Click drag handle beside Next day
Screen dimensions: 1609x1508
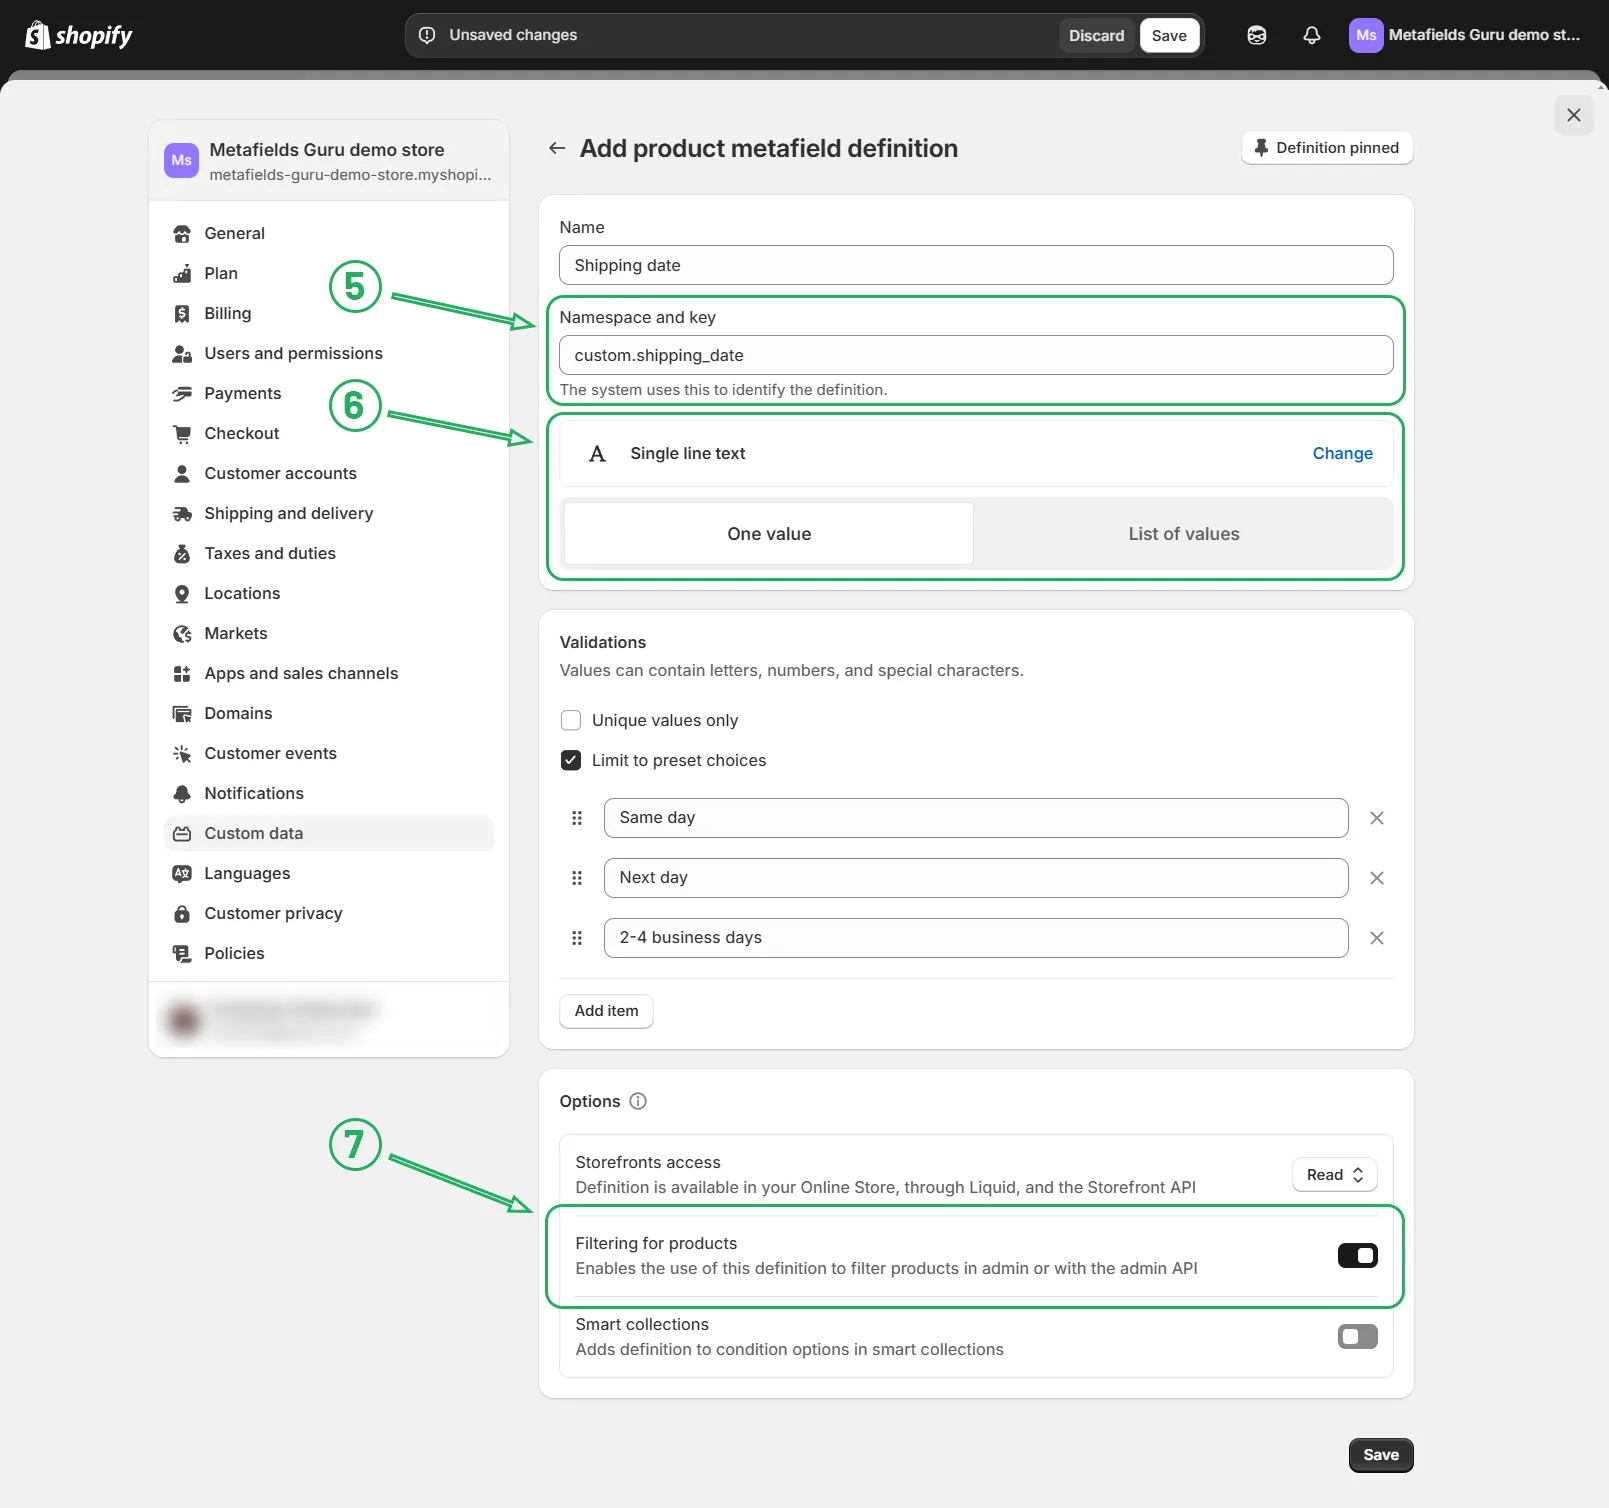click(x=577, y=878)
